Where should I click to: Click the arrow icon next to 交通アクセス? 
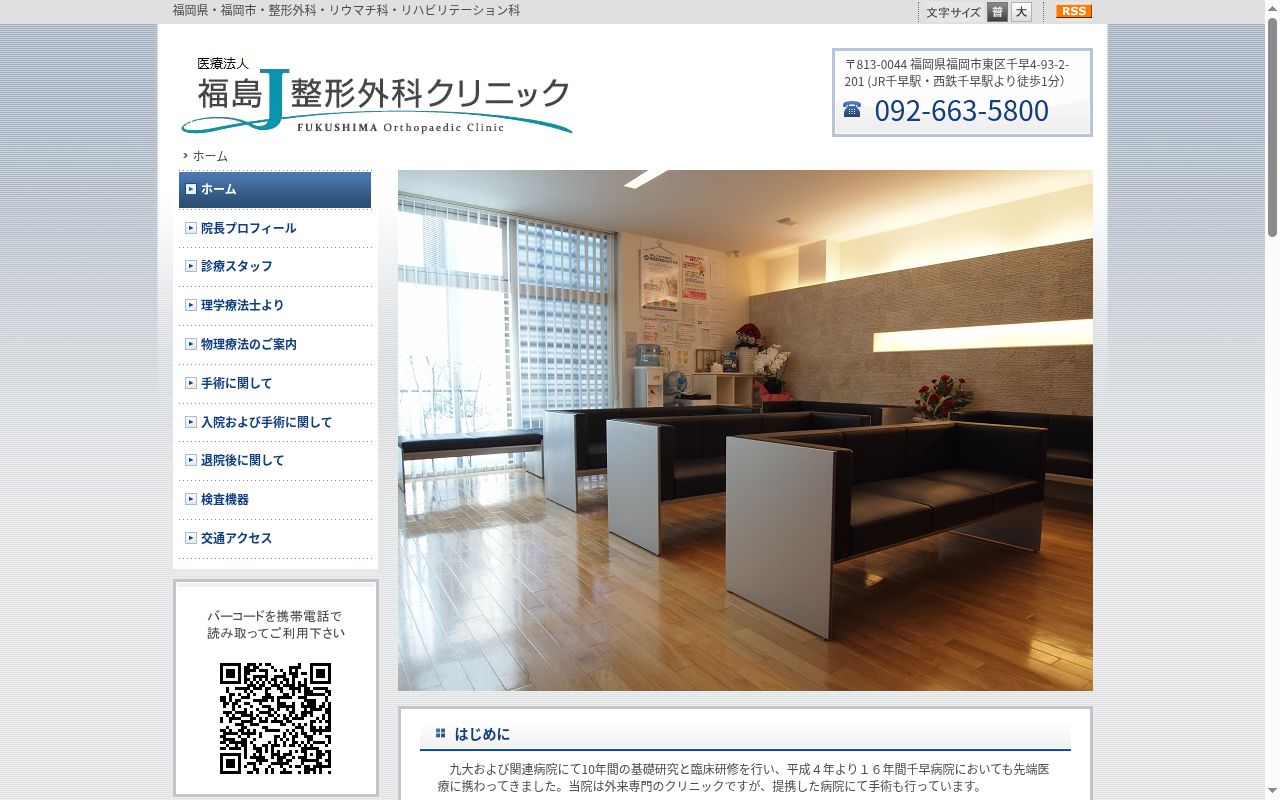pyautogui.click(x=191, y=538)
